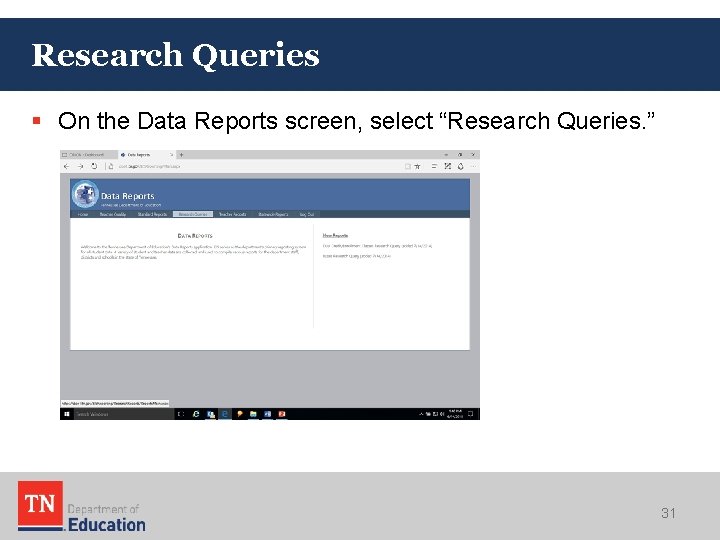Click the browser Back arrow

click(67, 166)
